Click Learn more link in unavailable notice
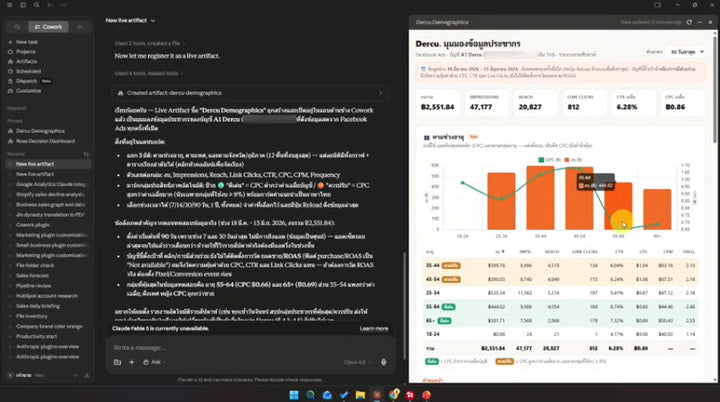This screenshot has width=720, height=402. [373, 328]
